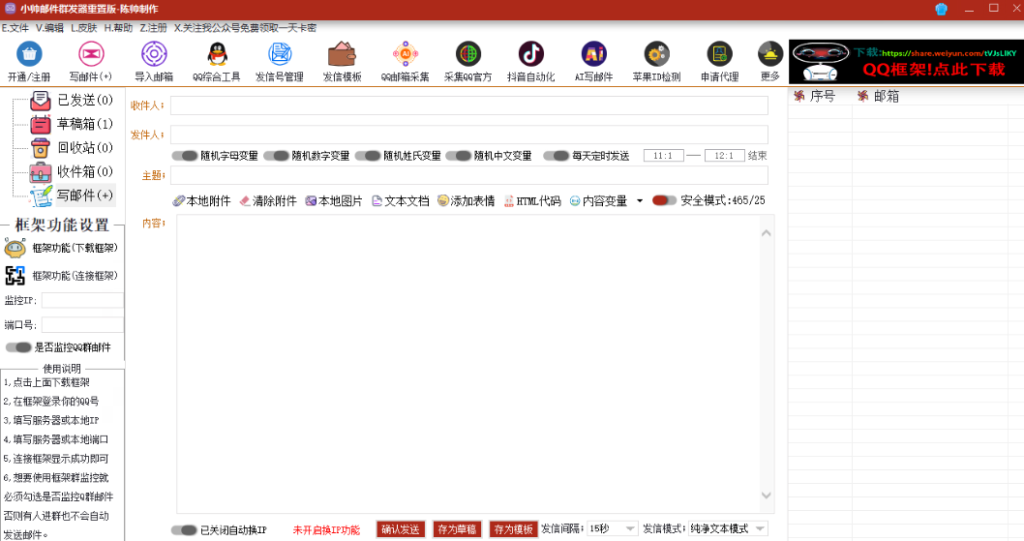Click the 主题 subject field
Screen dimensions: 1024x541
pyautogui.click(x=469, y=175)
